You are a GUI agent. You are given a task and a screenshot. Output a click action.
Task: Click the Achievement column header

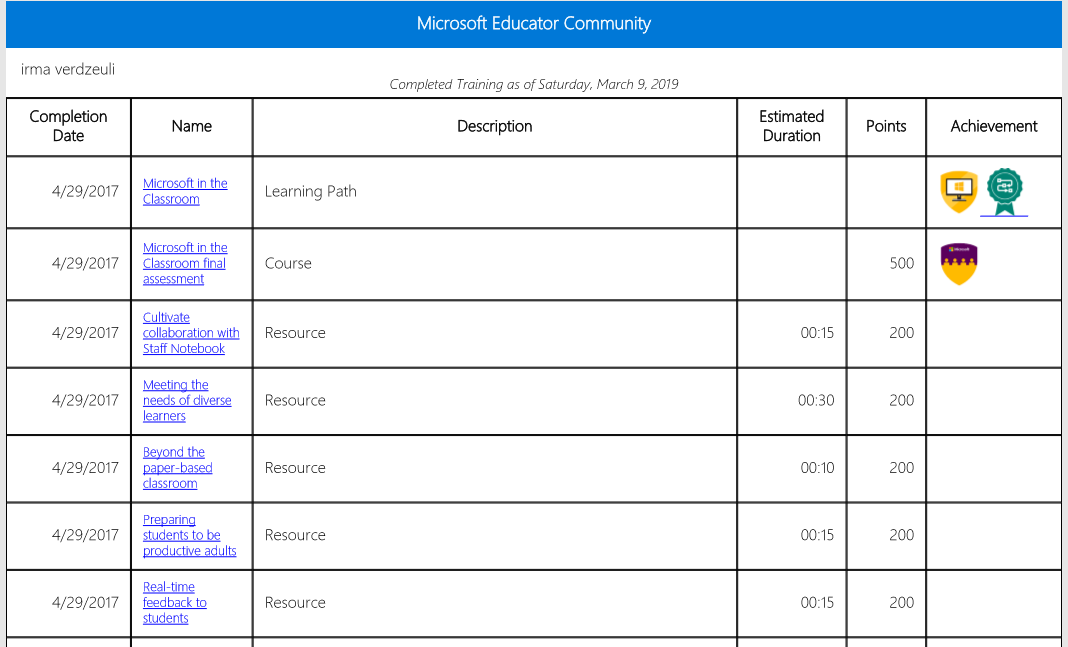coord(994,126)
